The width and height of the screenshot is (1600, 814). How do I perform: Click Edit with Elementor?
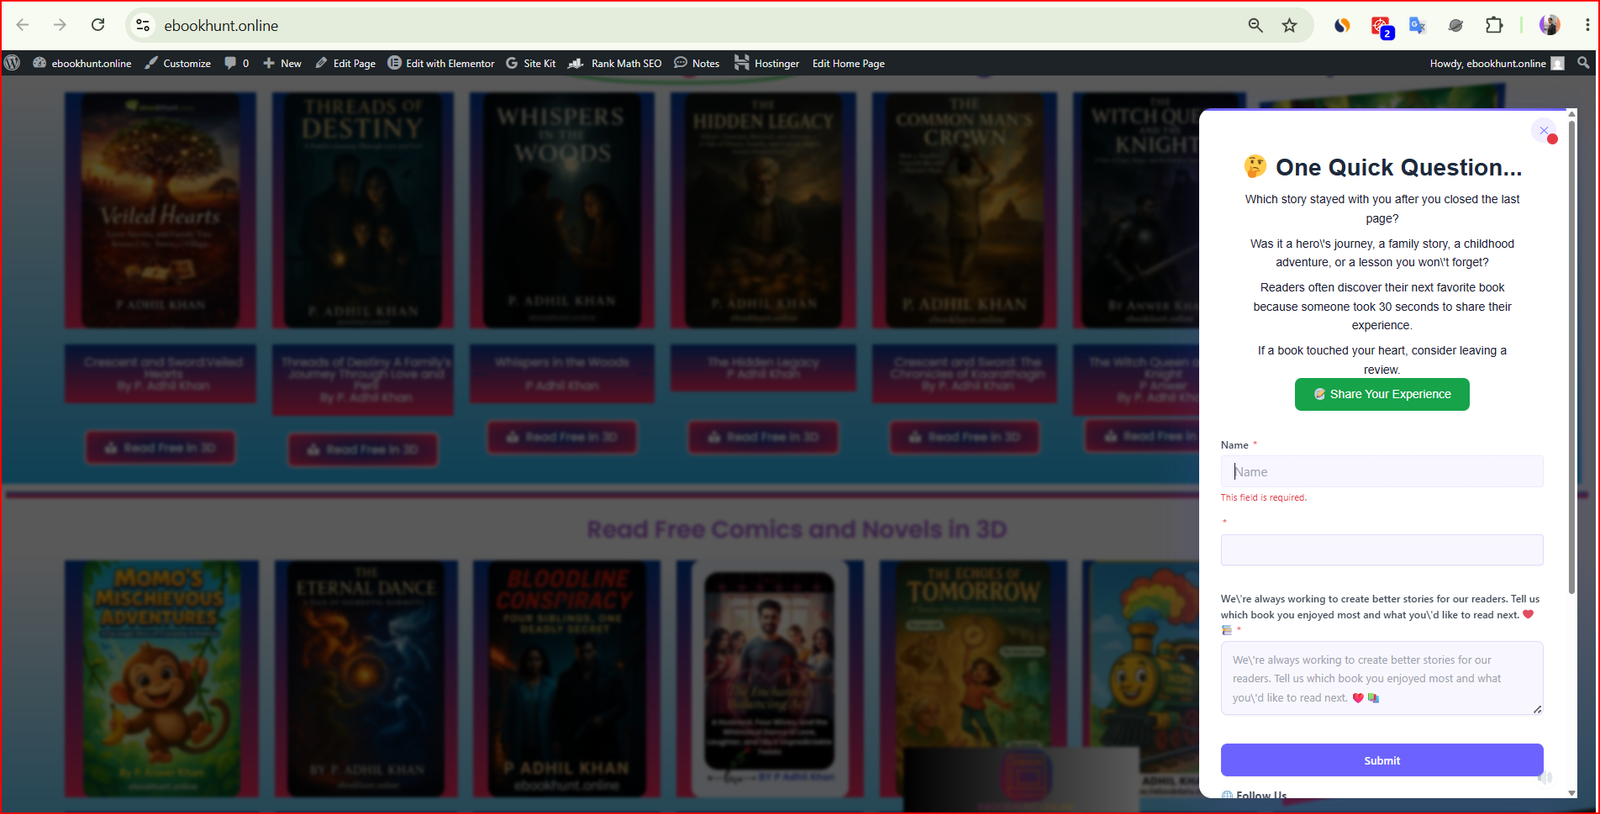pyautogui.click(x=441, y=63)
